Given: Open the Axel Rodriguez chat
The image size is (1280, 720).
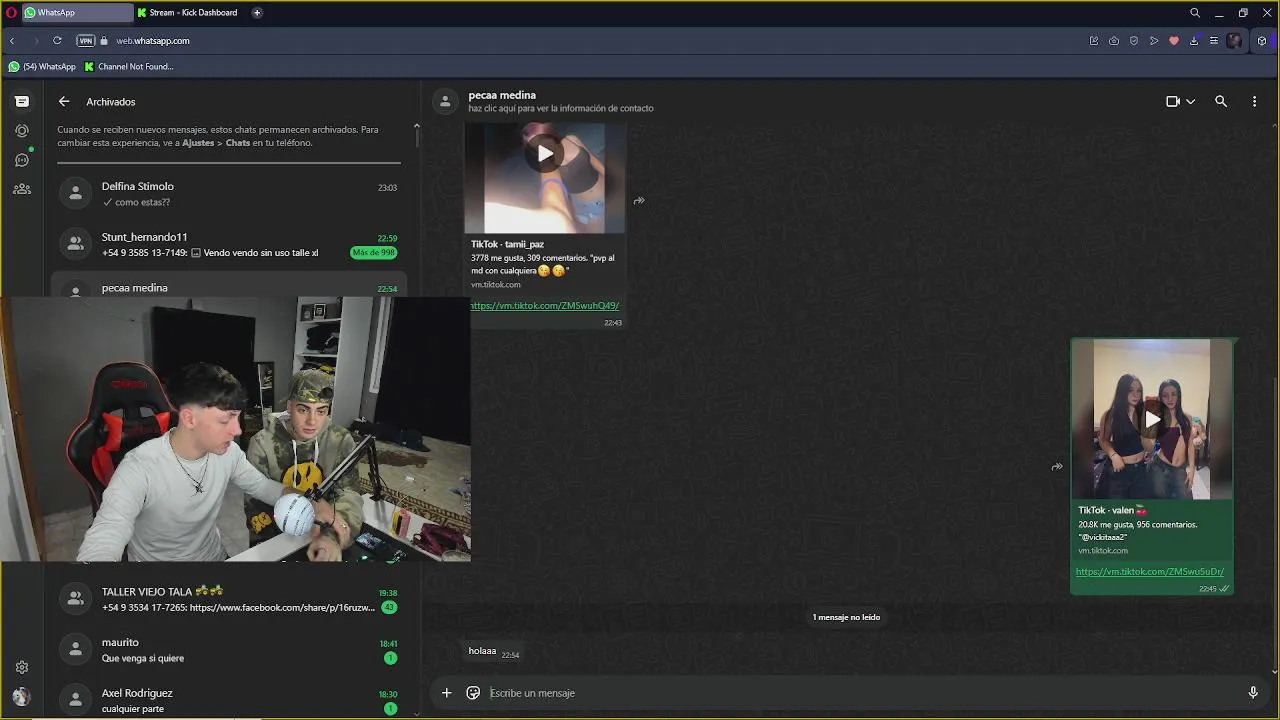Looking at the screenshot, I should point(229,700).
